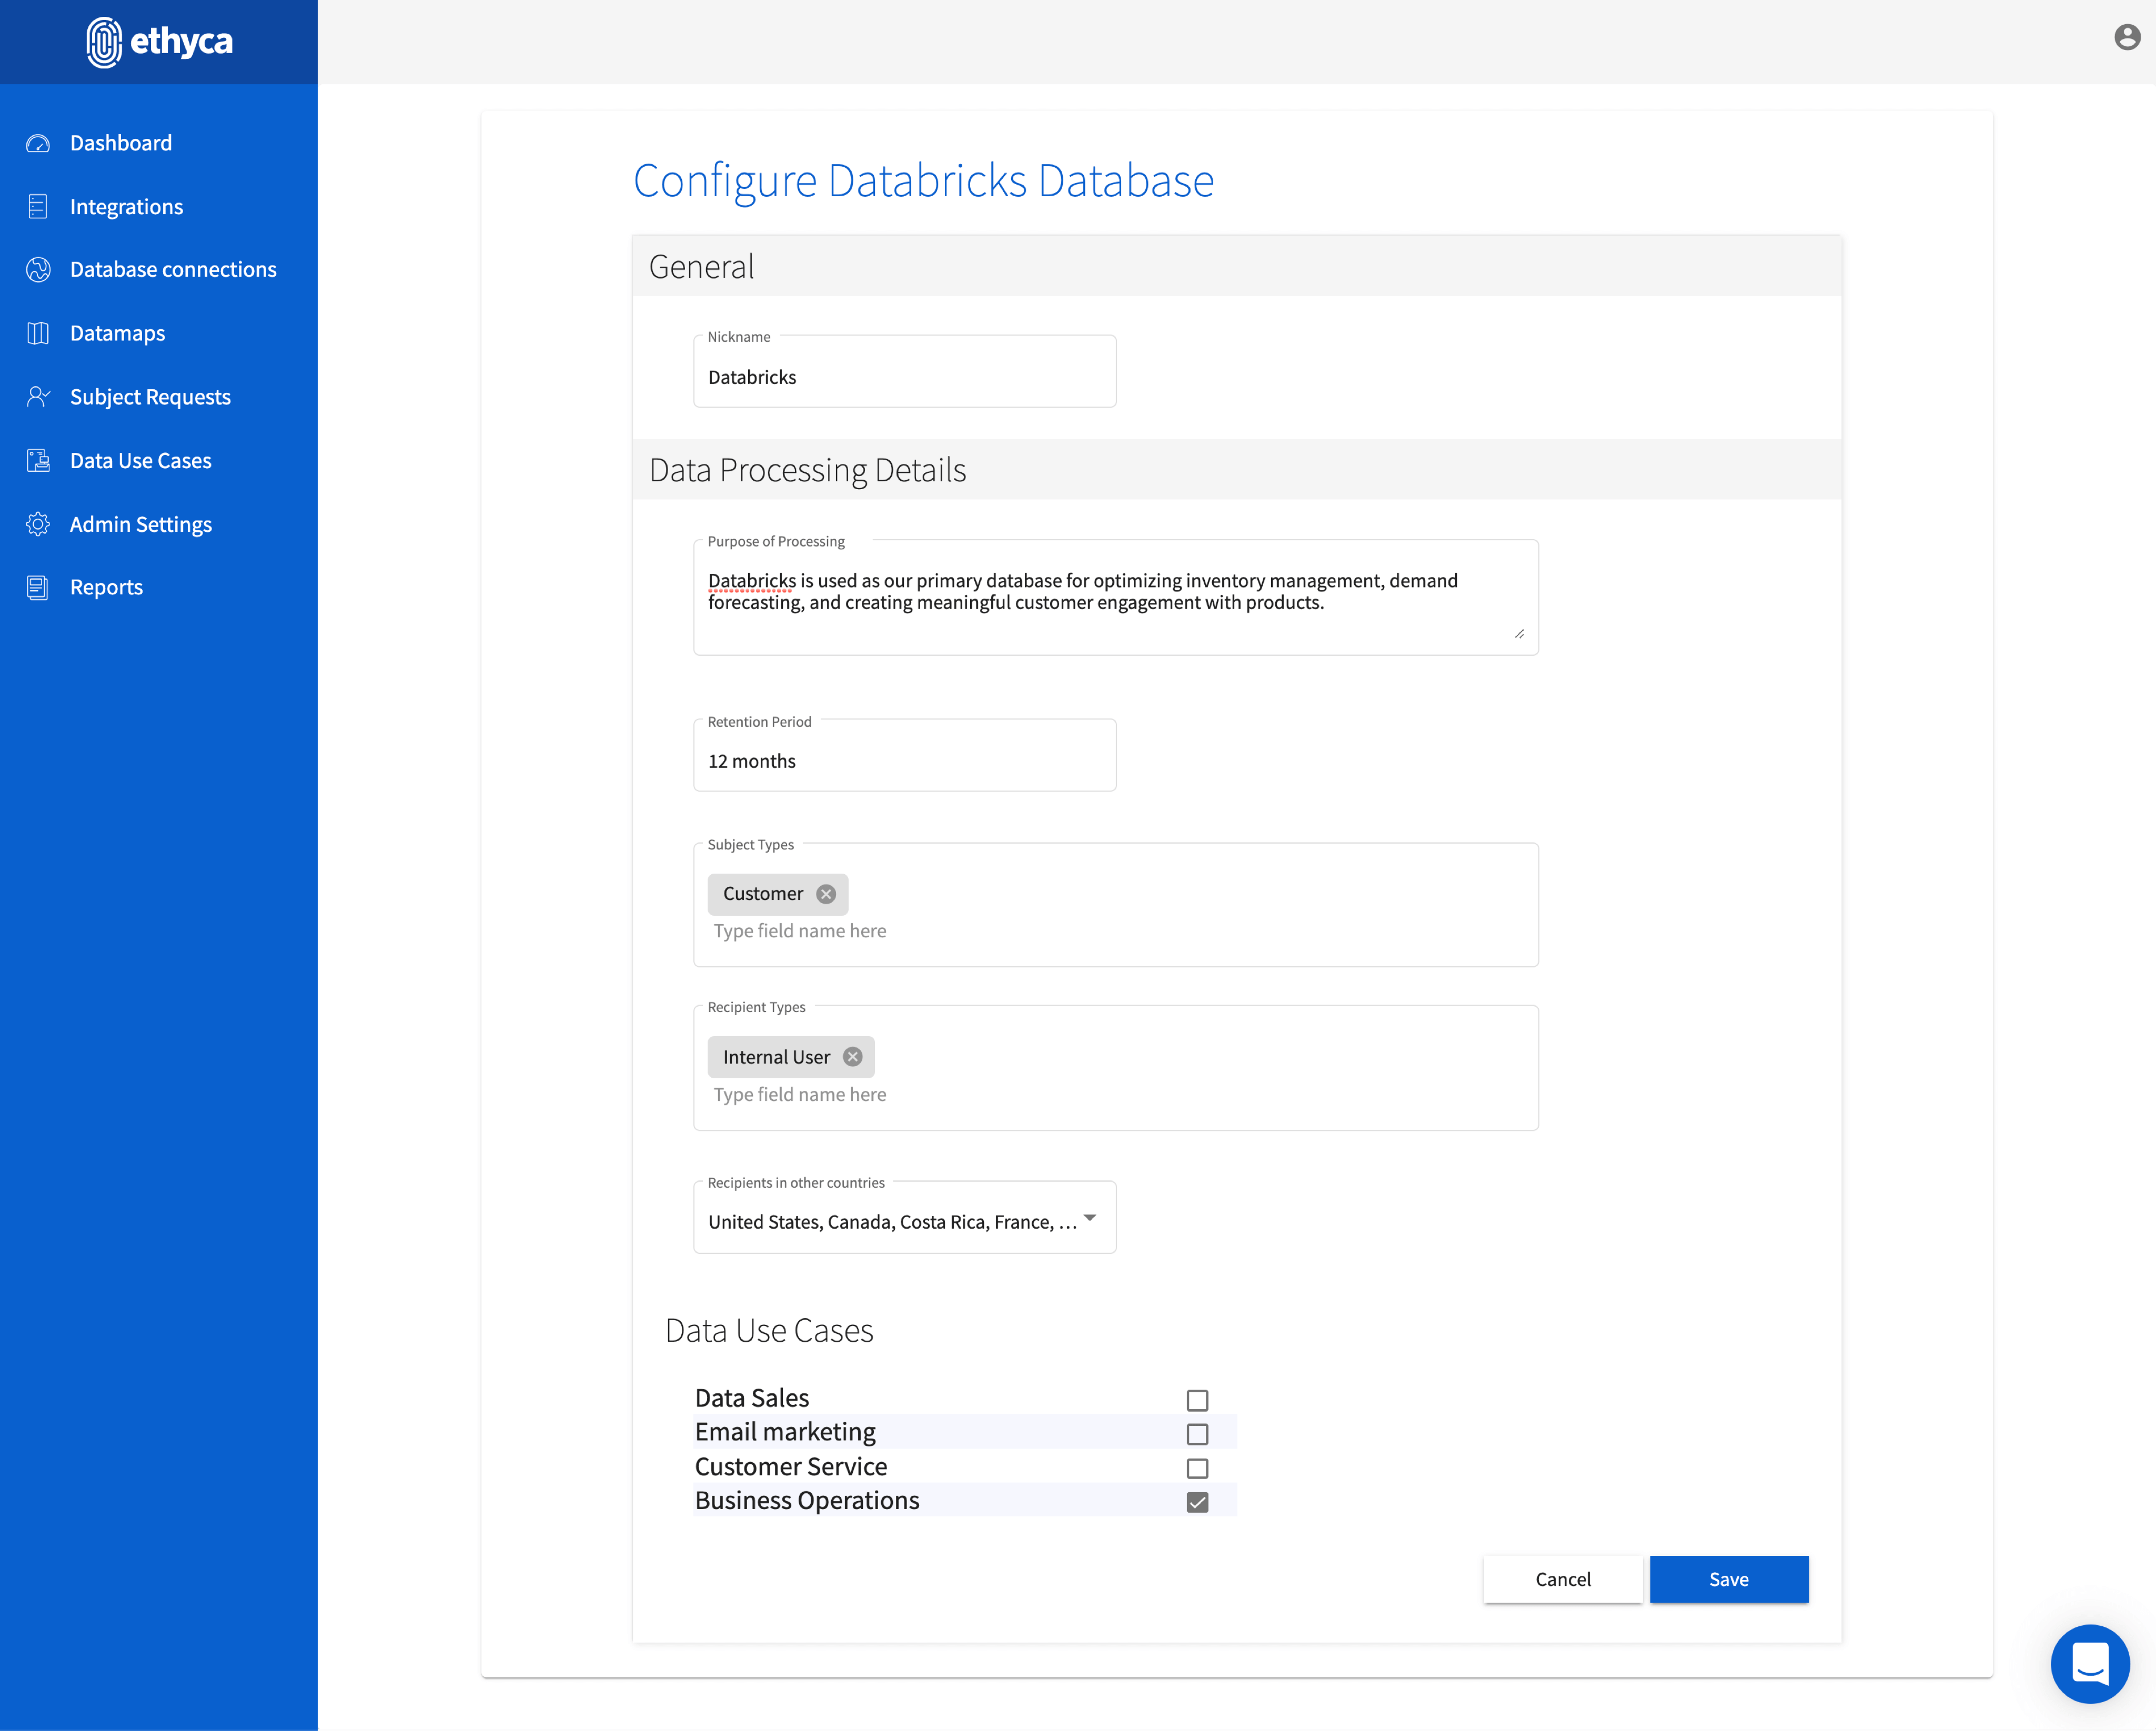The image size is (2156, 1731).
Task: Click the Cancel button
Action: pos(1562,1579)
